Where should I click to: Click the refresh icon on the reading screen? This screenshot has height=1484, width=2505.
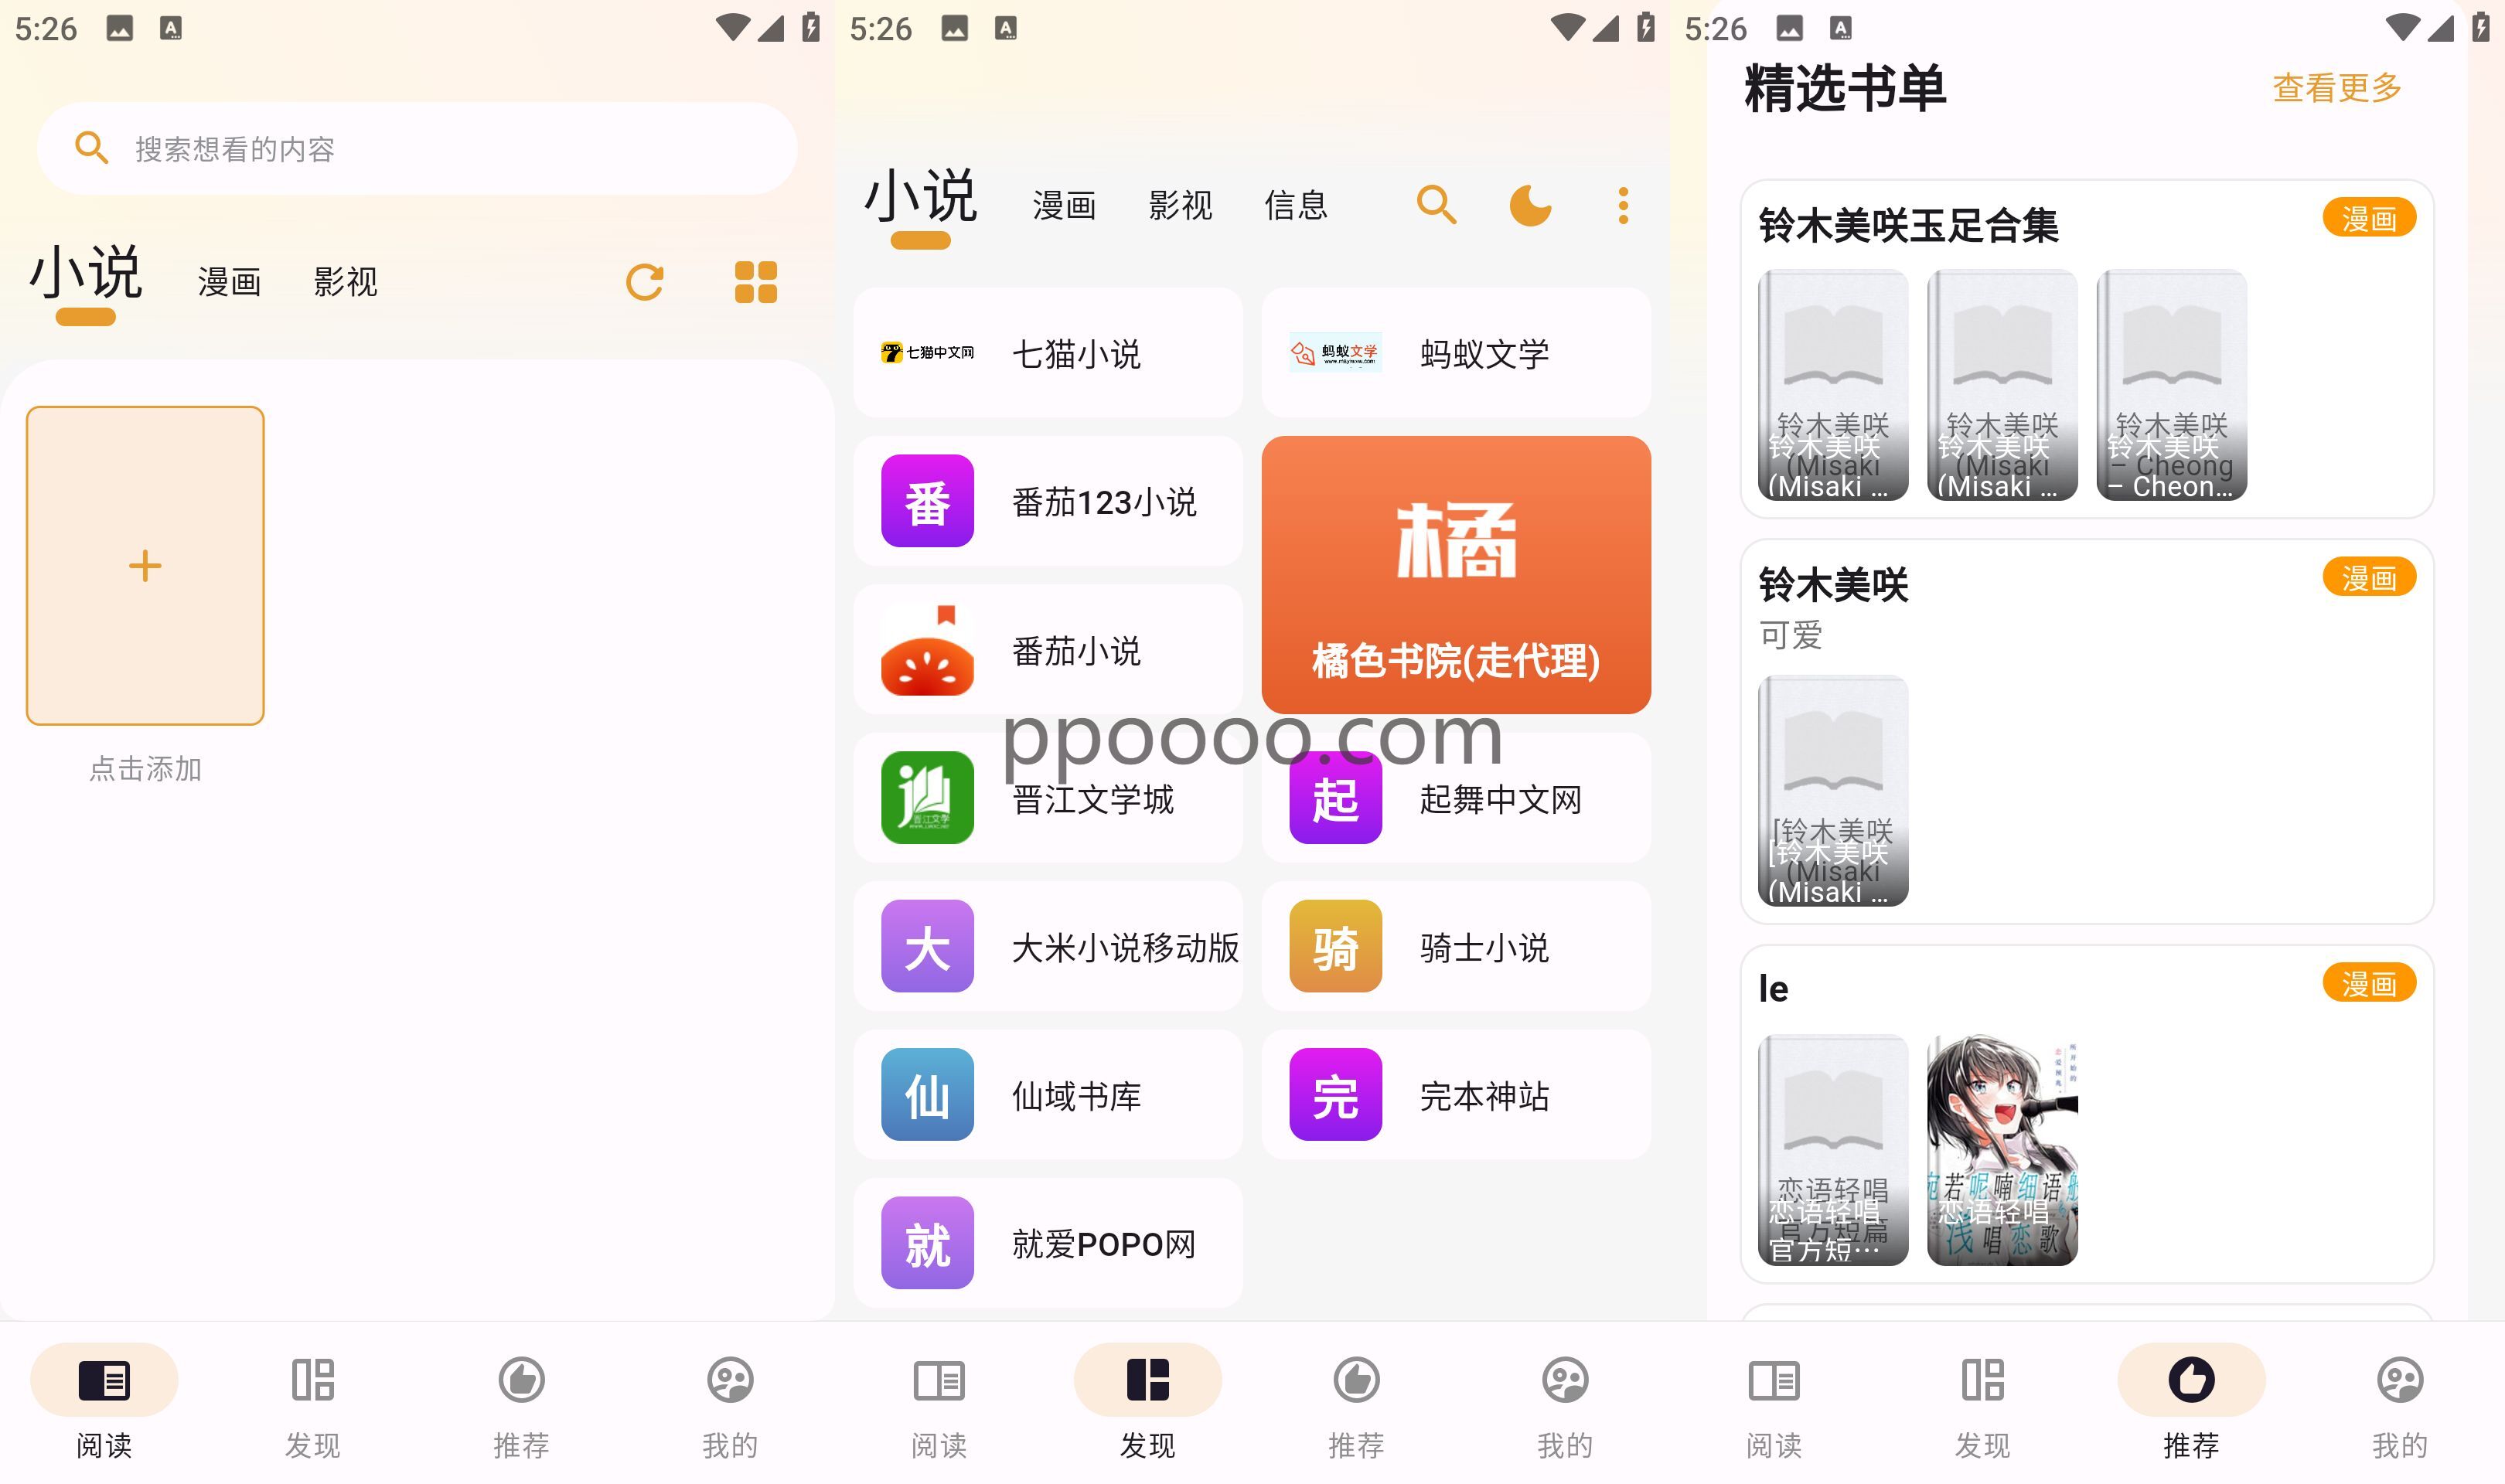tap(645, 282)
